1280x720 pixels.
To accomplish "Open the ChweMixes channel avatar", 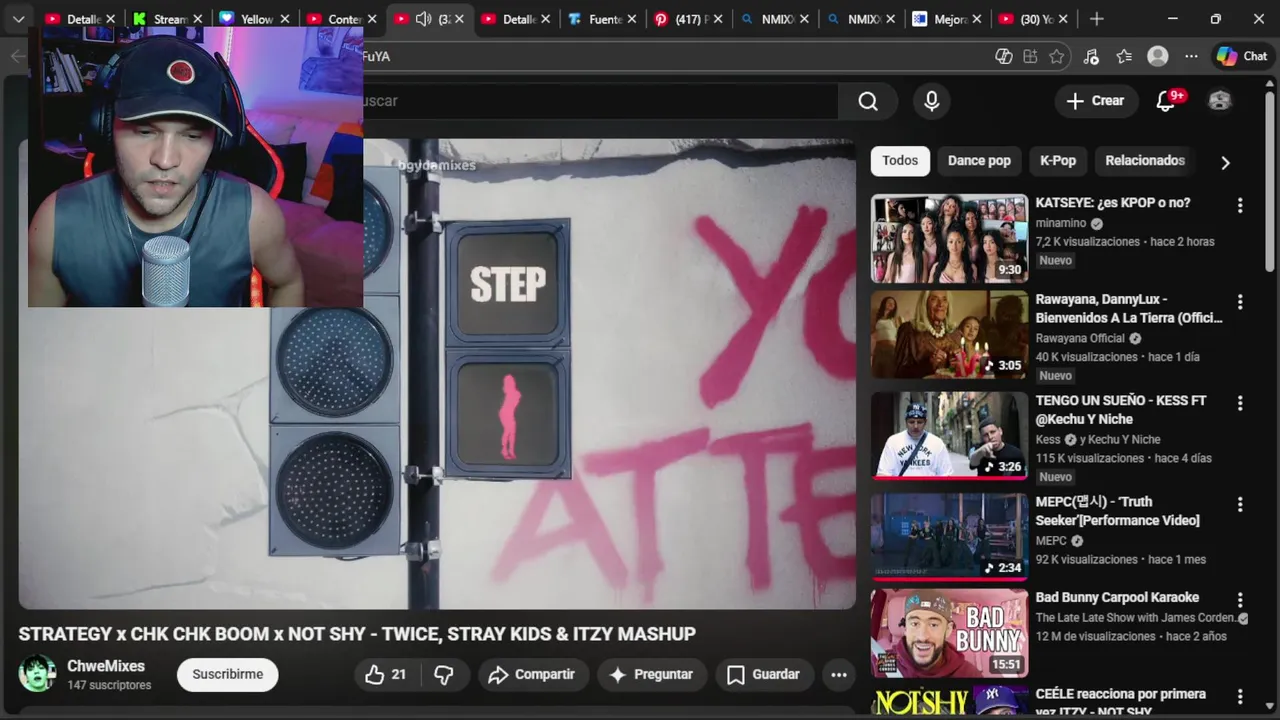I will [38, 674].
